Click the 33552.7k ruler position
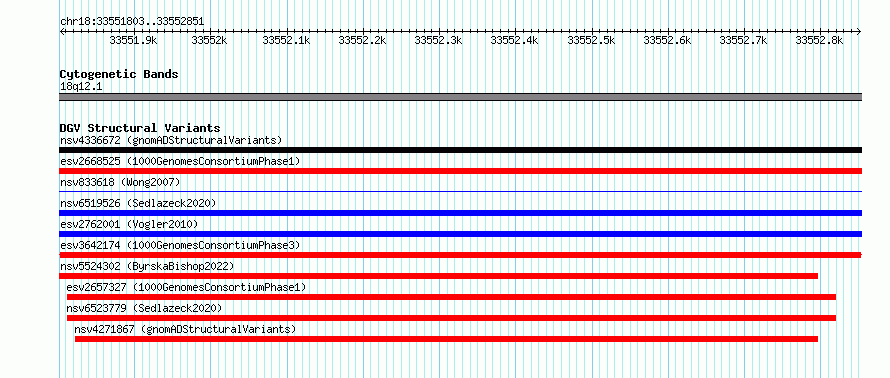The width and height of the screenshot is (890, 378). (x=743, y=40)
